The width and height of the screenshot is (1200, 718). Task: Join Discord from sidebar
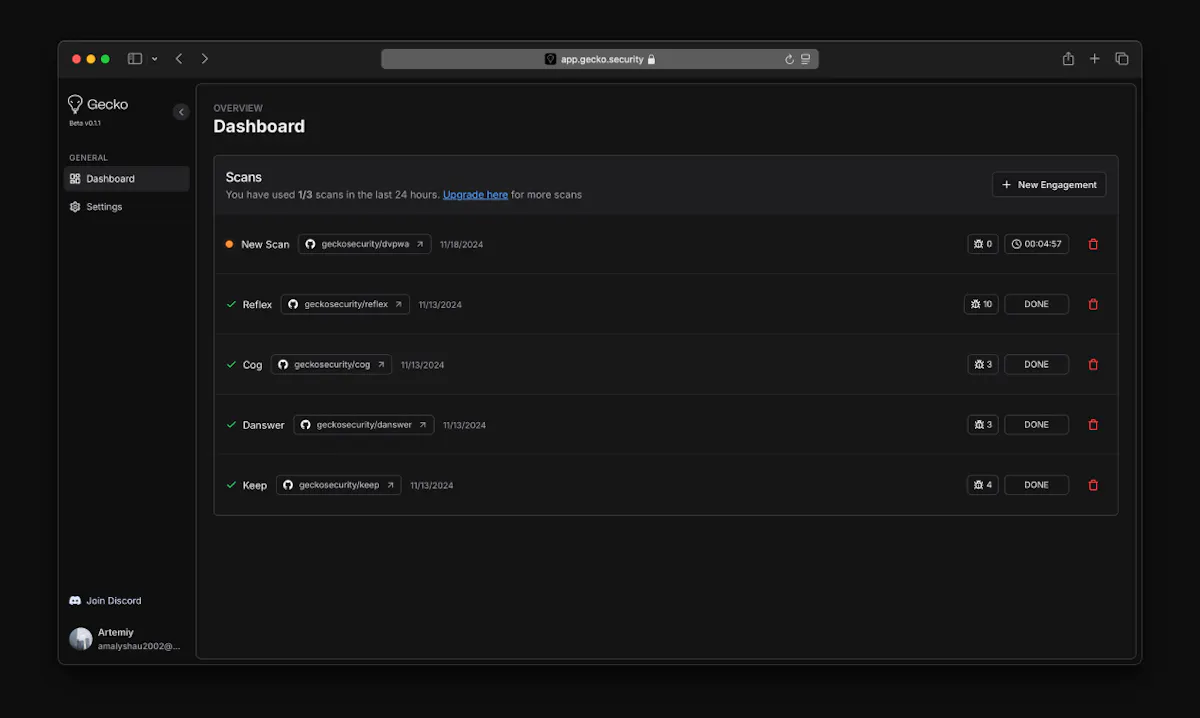tap(105, 601)
